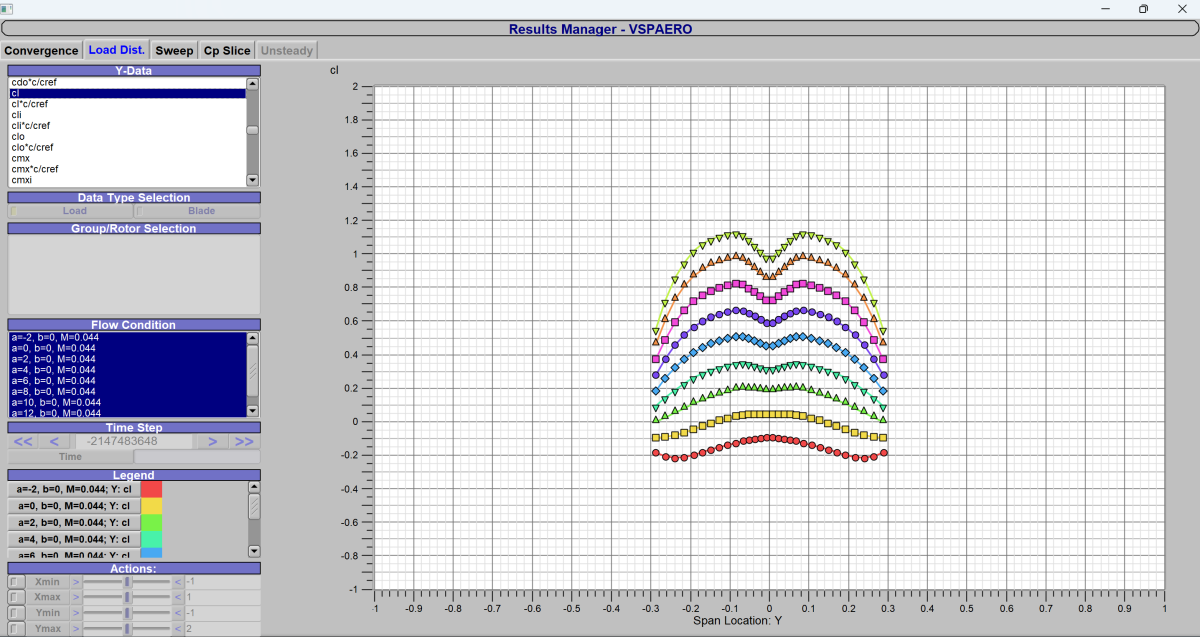
Task: Advance one time step with > arrow
Action: 212,441
